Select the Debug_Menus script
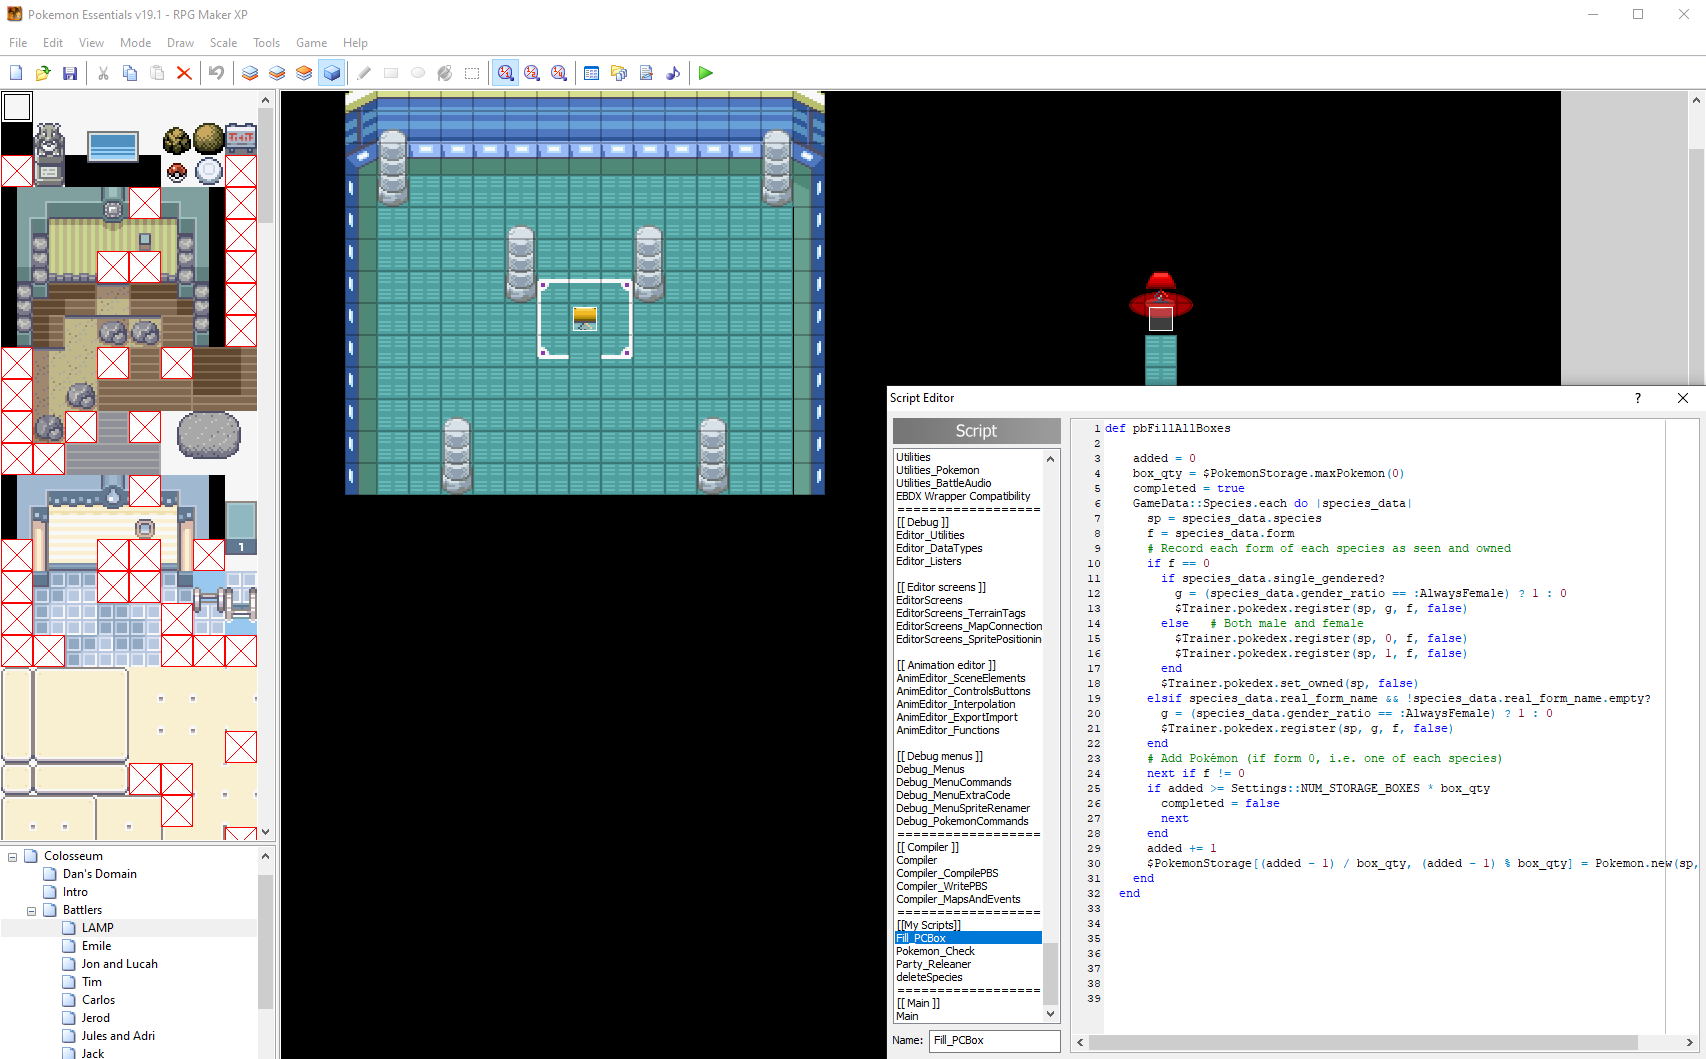 [x=930, y=769]
